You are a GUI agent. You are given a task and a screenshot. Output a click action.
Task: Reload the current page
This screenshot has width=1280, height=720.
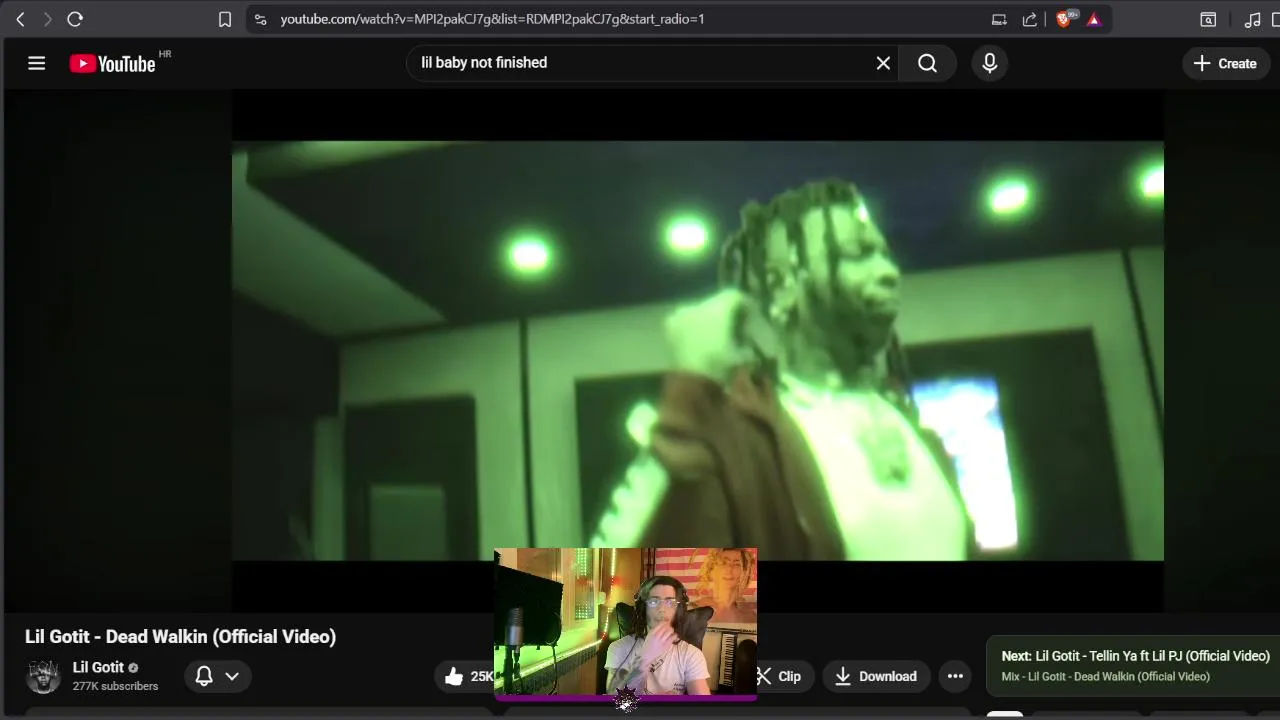pos(75,19)
